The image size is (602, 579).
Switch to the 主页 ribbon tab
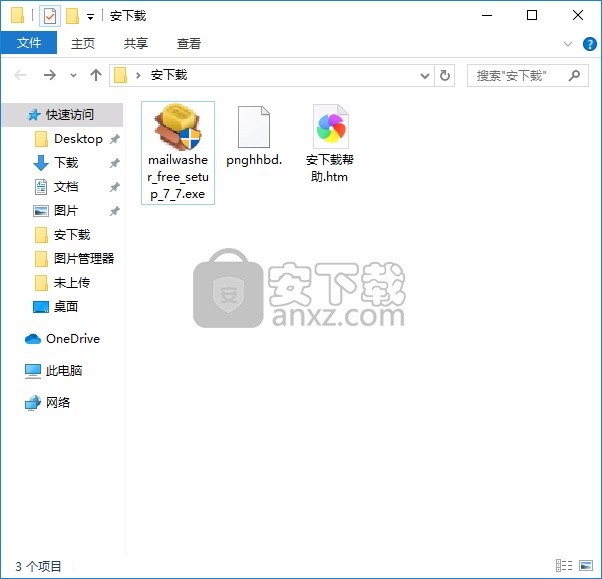pyautogui.click(x=83, y=43)
